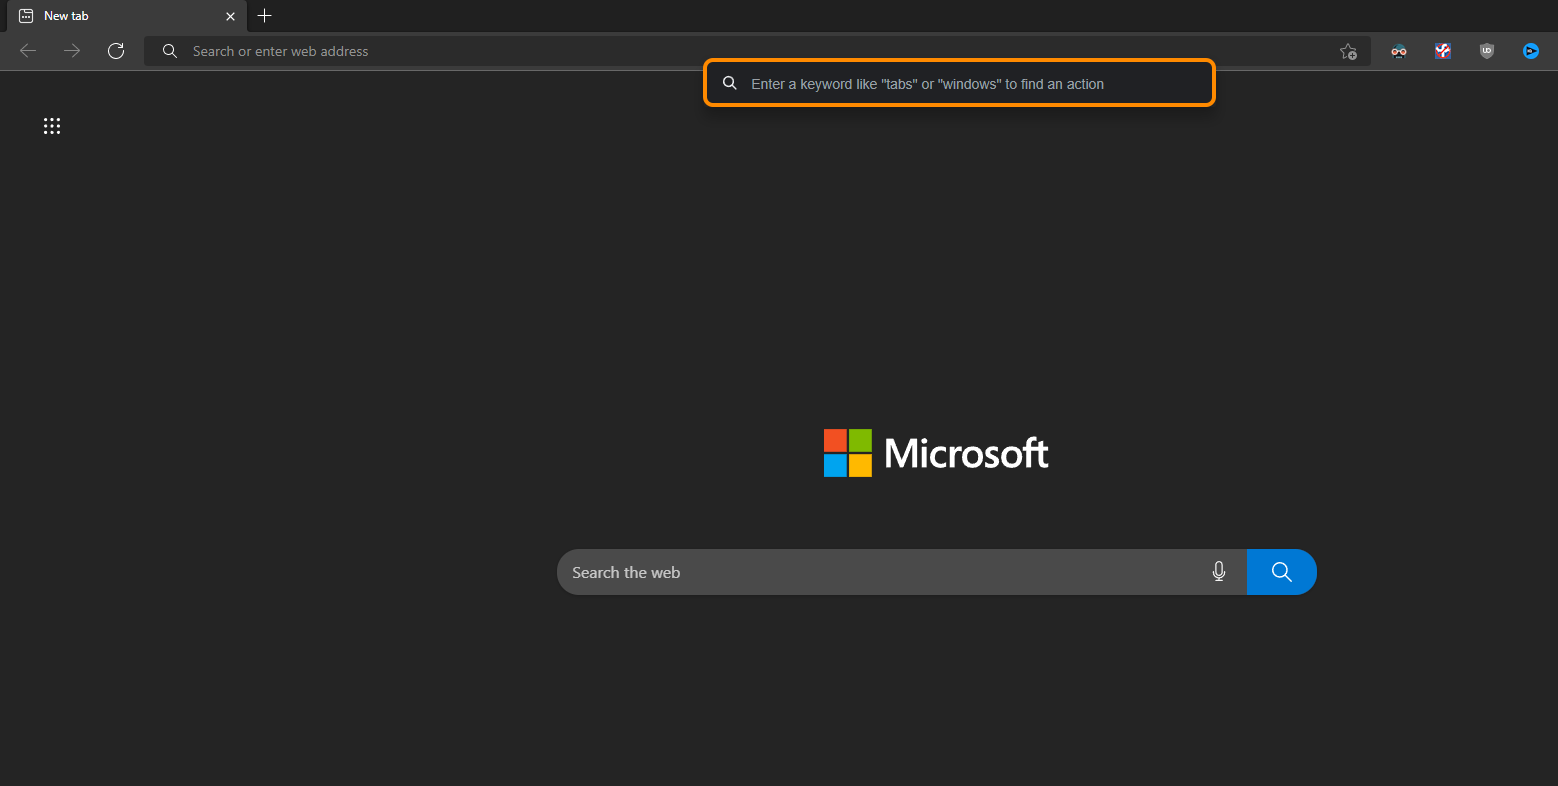
Task: Open the red-slash blocker extension icon
Action: click(1443, 51)
